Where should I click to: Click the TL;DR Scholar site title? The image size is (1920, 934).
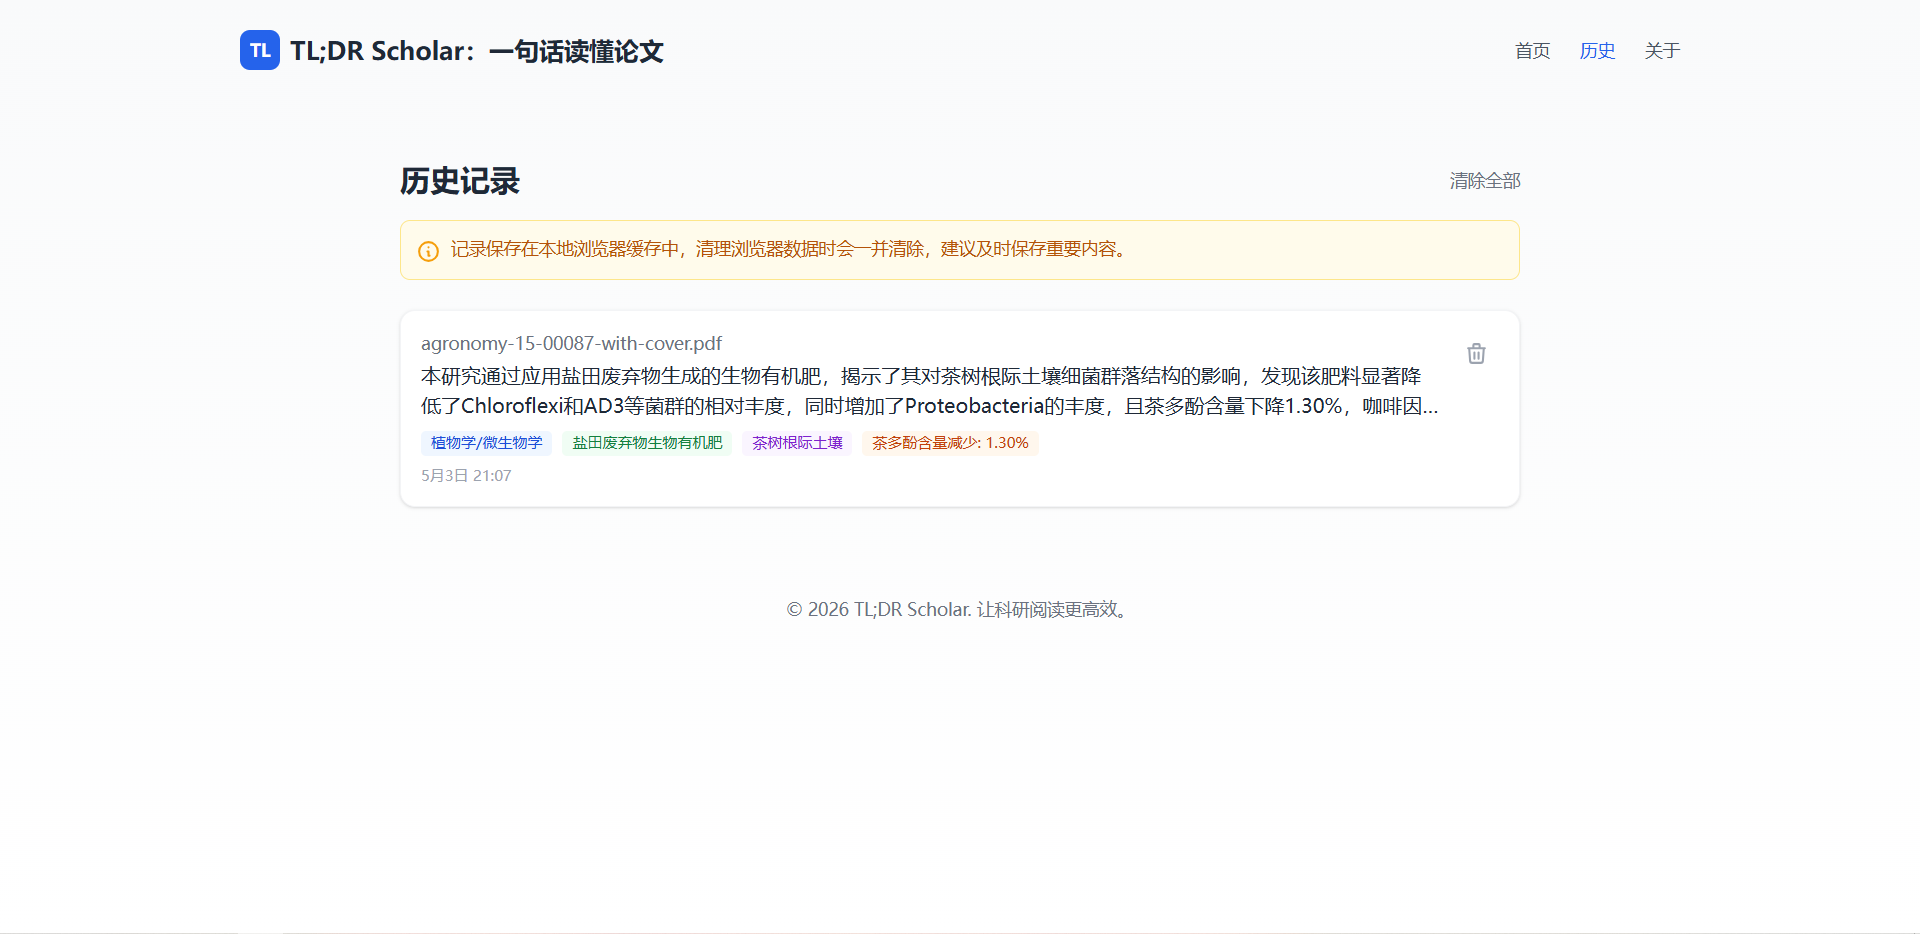[x=477, y=51]
